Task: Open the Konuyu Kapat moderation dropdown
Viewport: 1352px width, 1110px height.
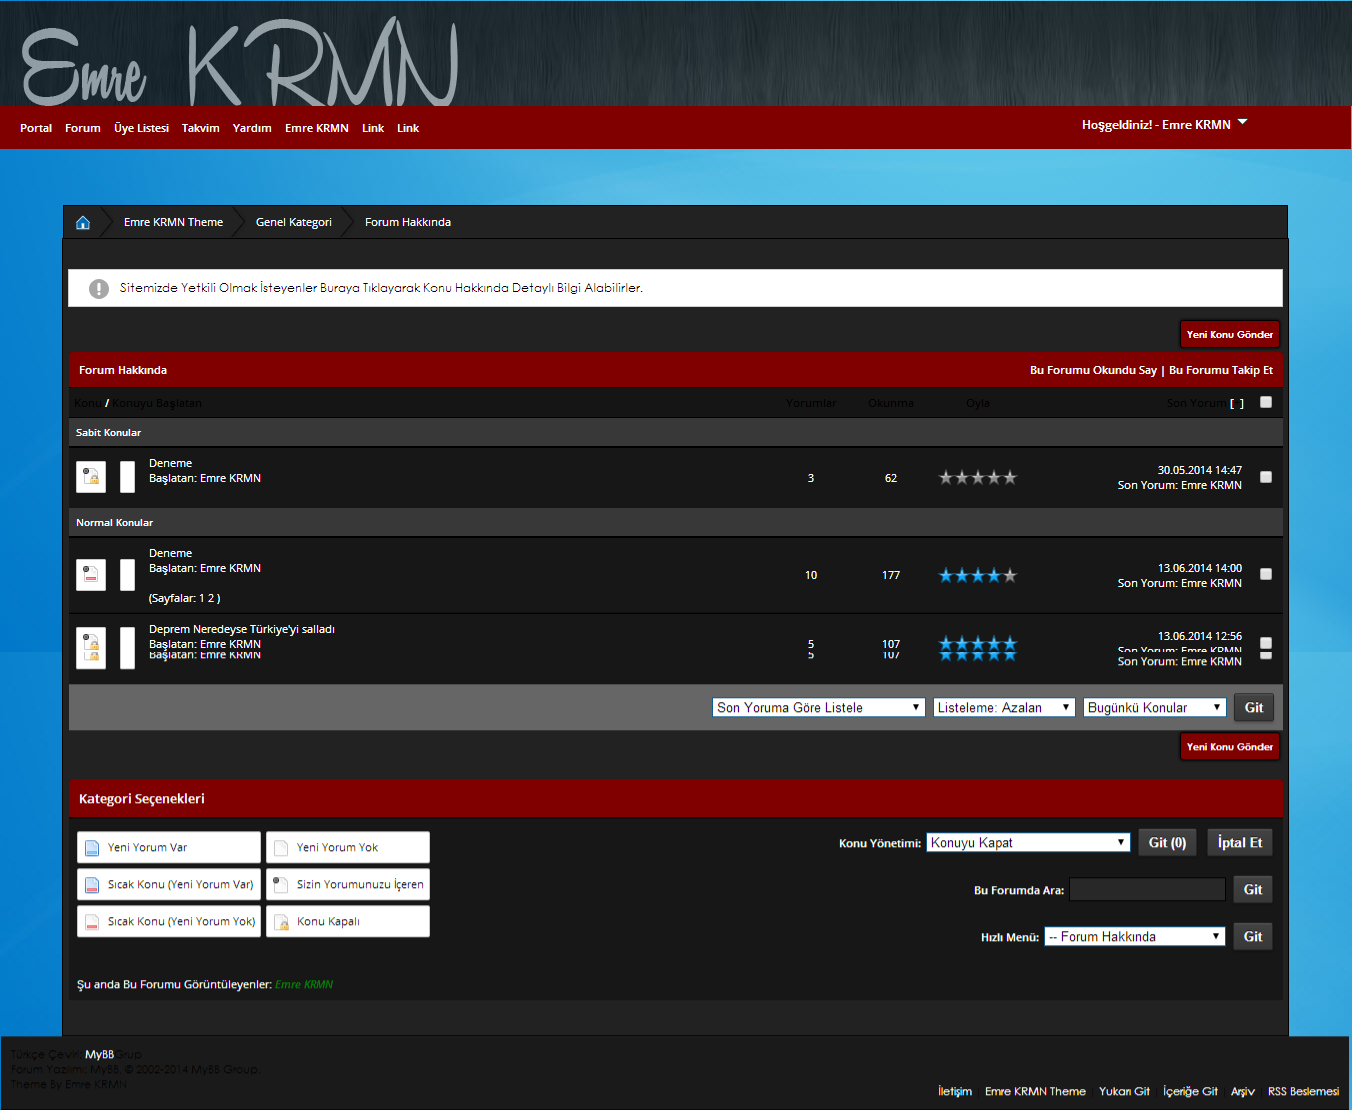Action: point(1028,843)
